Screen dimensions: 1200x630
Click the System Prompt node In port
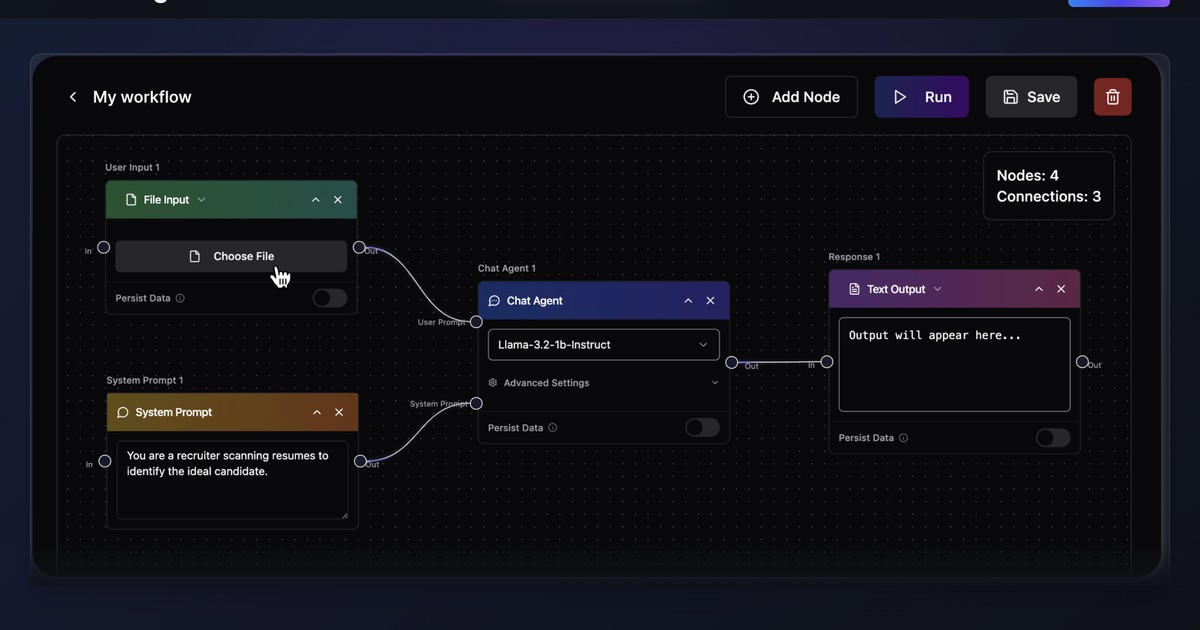(x=104, y=461)
